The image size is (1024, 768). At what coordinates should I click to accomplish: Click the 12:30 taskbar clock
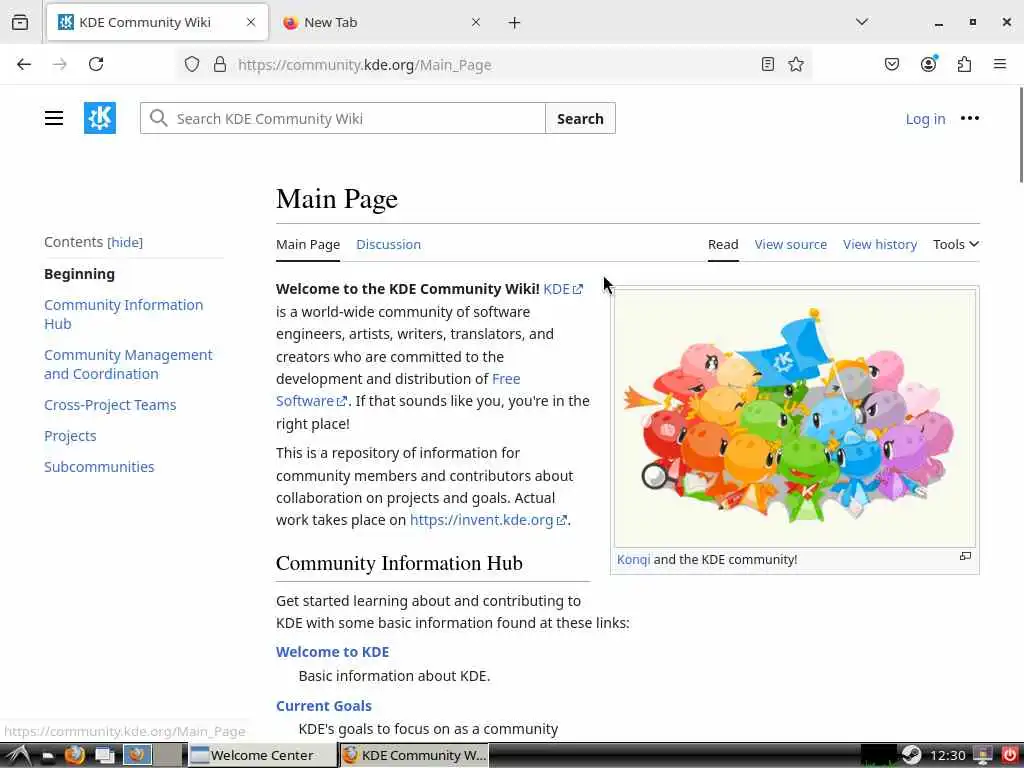pyautogui.click(x=947, y=756)
